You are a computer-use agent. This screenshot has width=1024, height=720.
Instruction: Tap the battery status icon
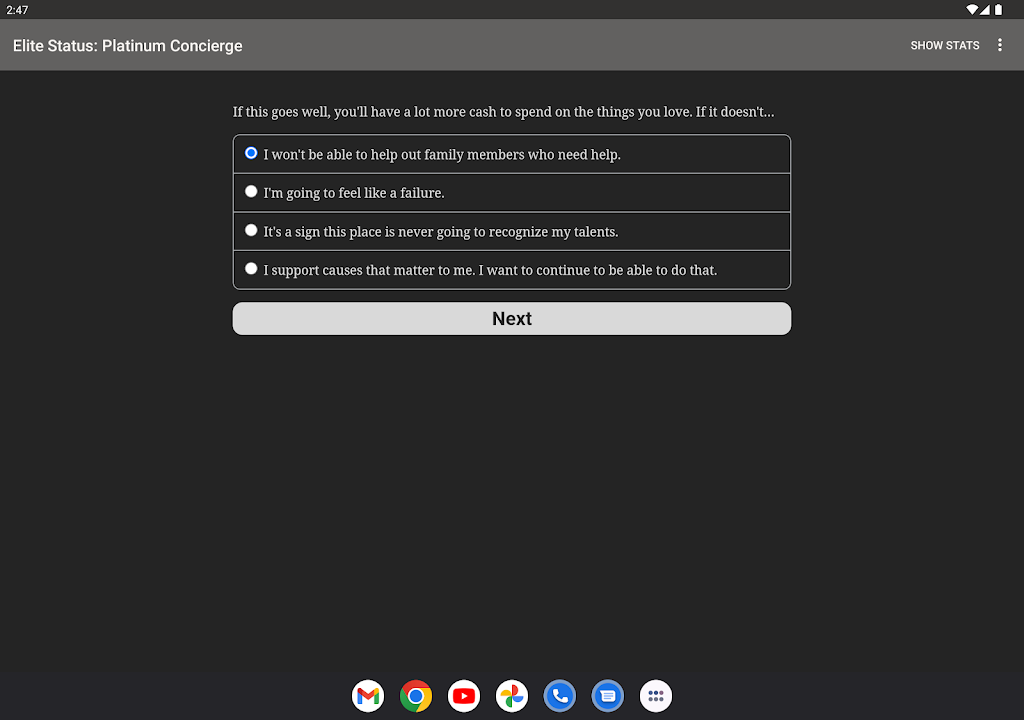pos(998,9)
